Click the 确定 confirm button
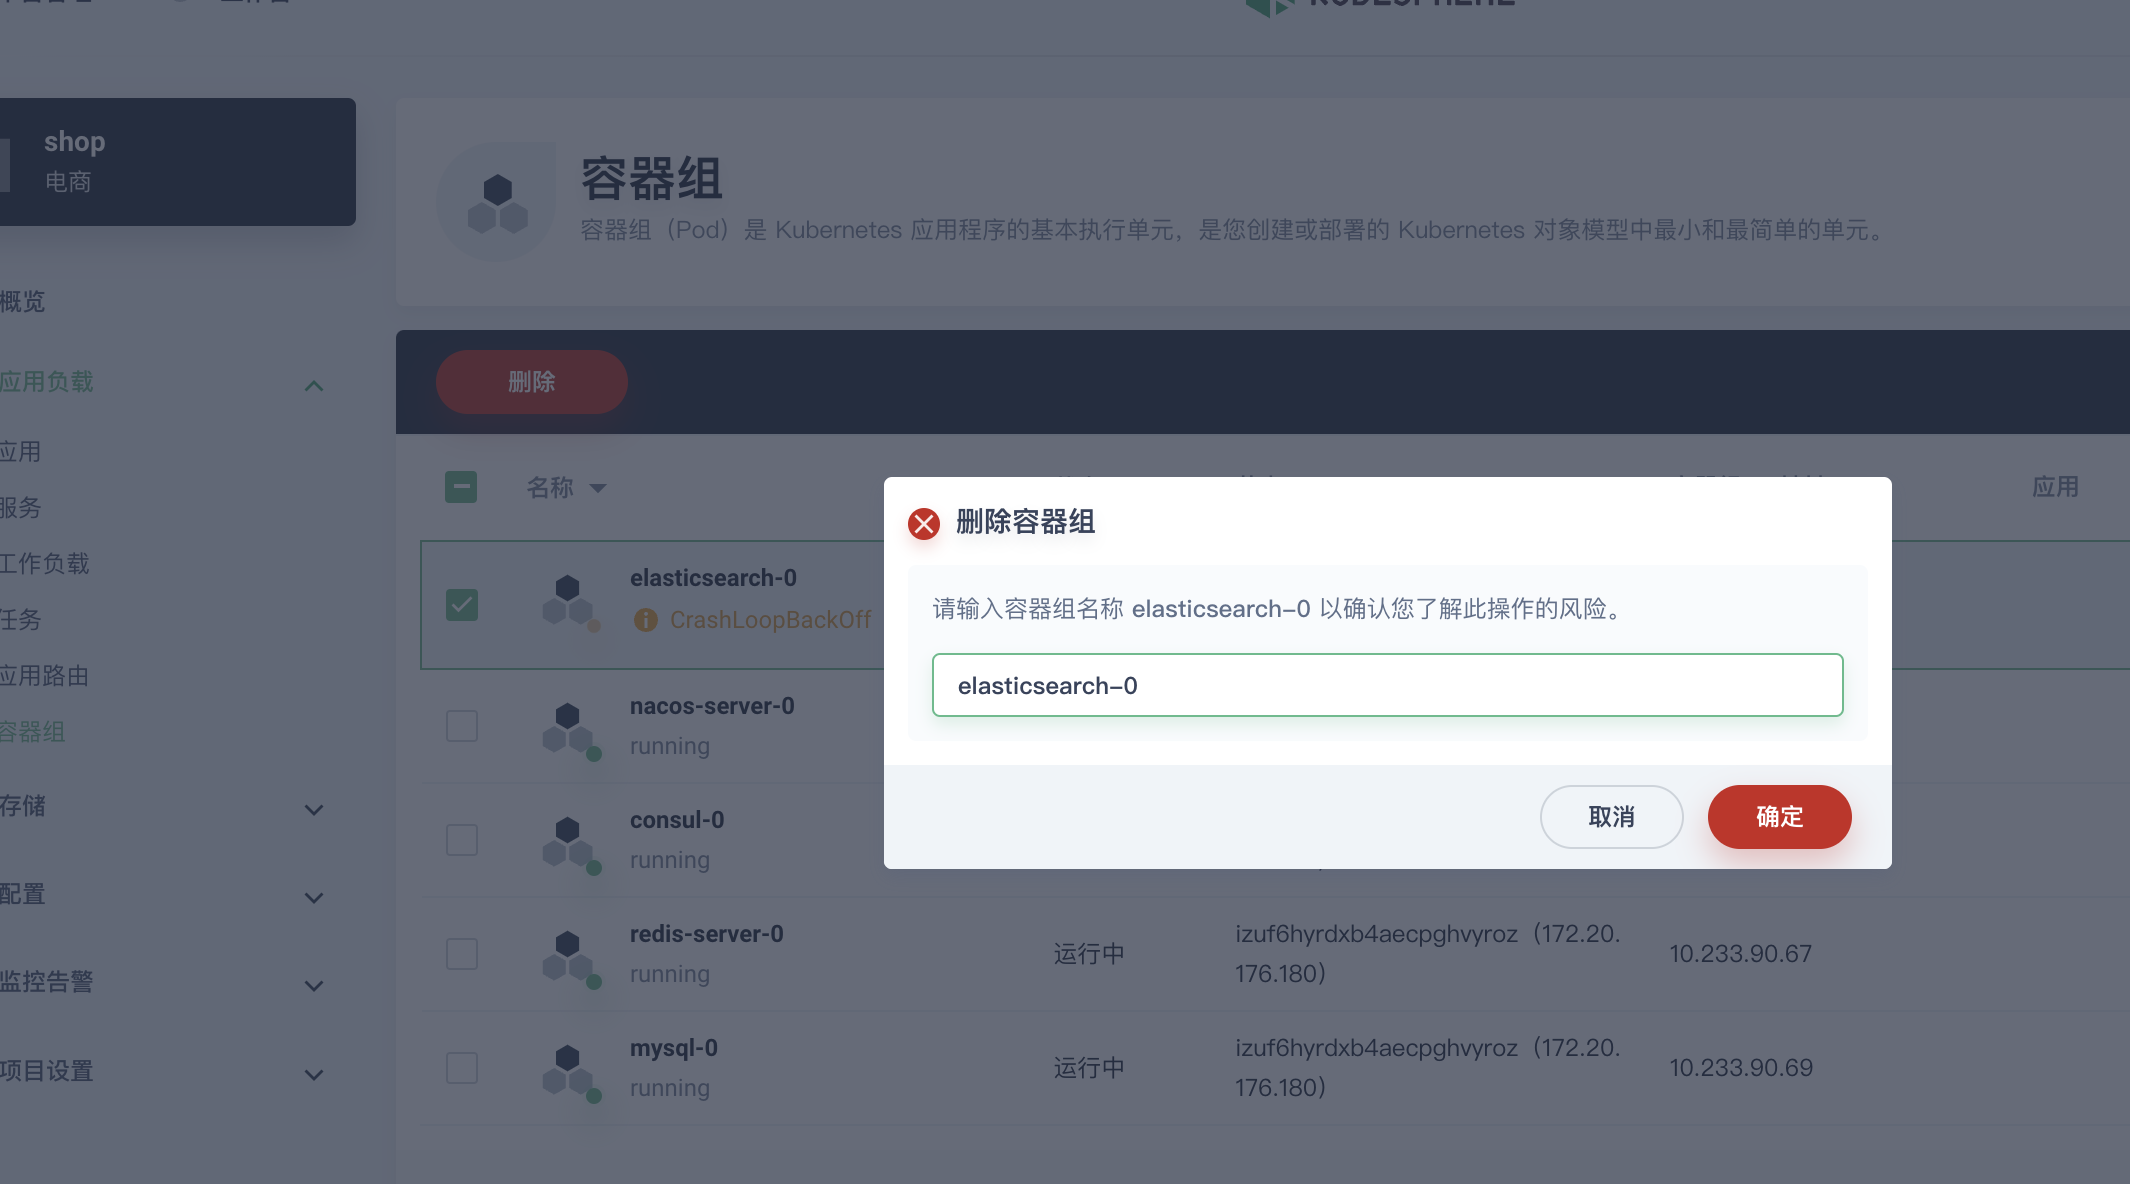 (x=1779, y=817)
